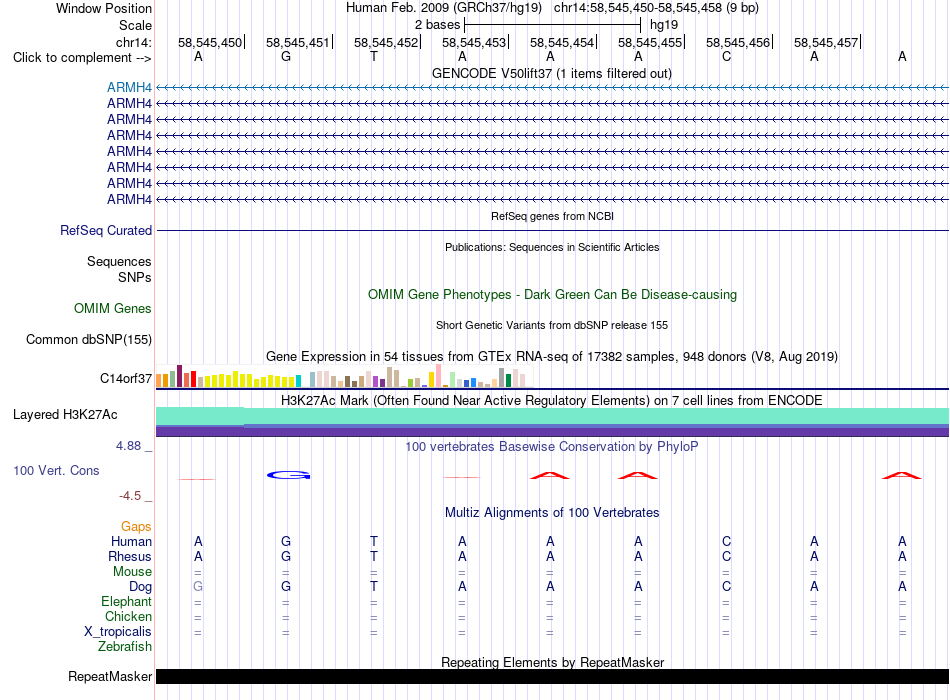Click the C14orf37 GTEx gene label
This screenshot has width=950, height=700.
point(126,378)
